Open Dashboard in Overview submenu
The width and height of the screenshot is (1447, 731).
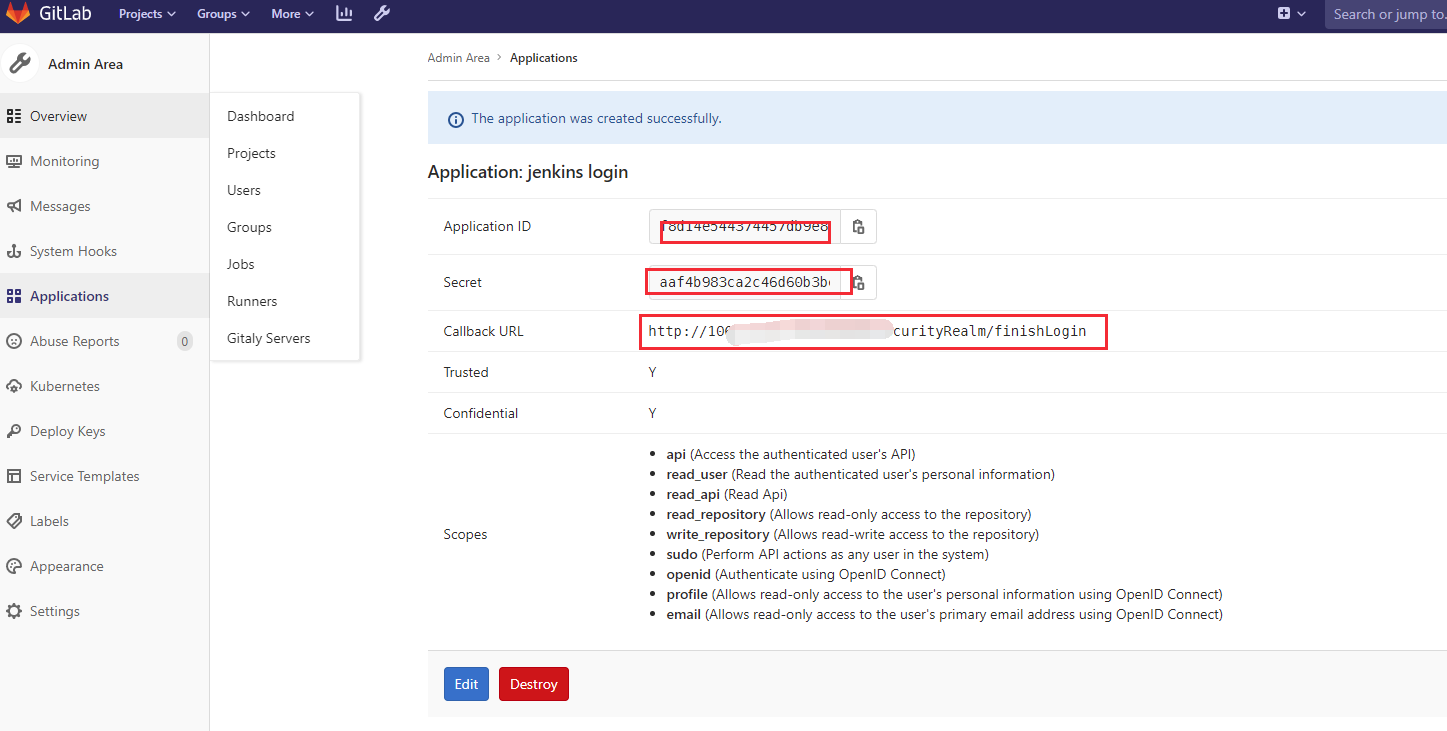pos(261,116)
